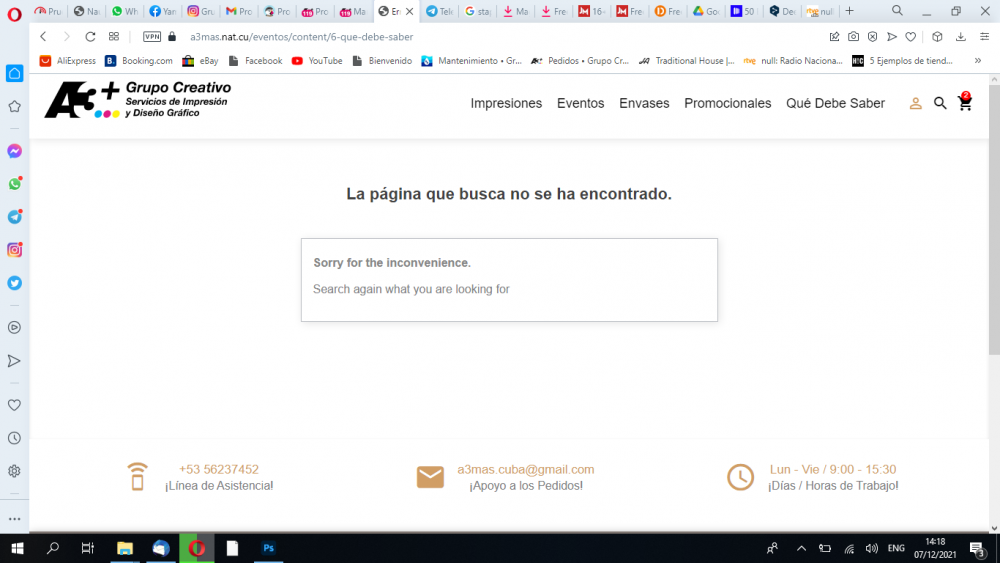Expand the hidden bookmarks chevron
Viewport: 1000px width, 563px height.
978,61
